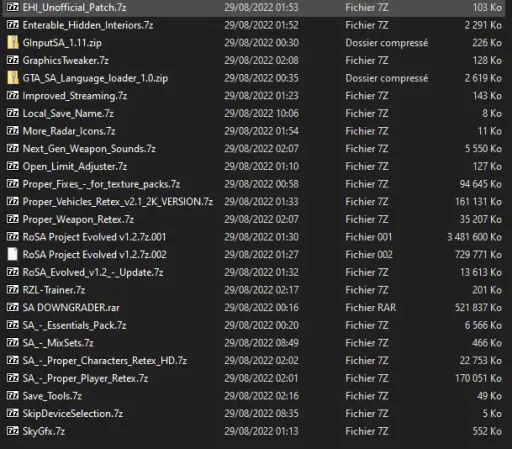Click the size value 729 771 Ko
The image size is (512, 449).
point(478,255)
